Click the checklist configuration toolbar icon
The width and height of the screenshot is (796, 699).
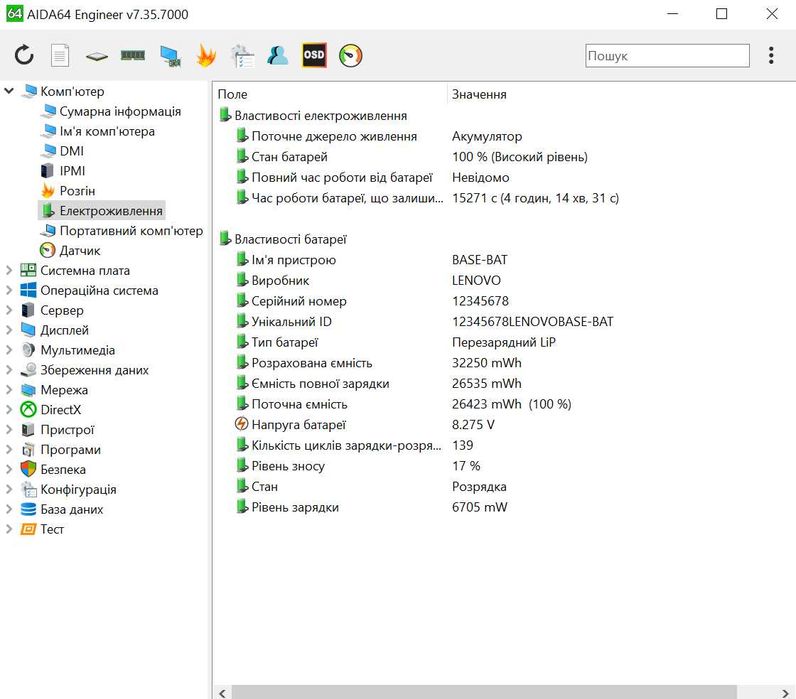click(x=242, y=55)
